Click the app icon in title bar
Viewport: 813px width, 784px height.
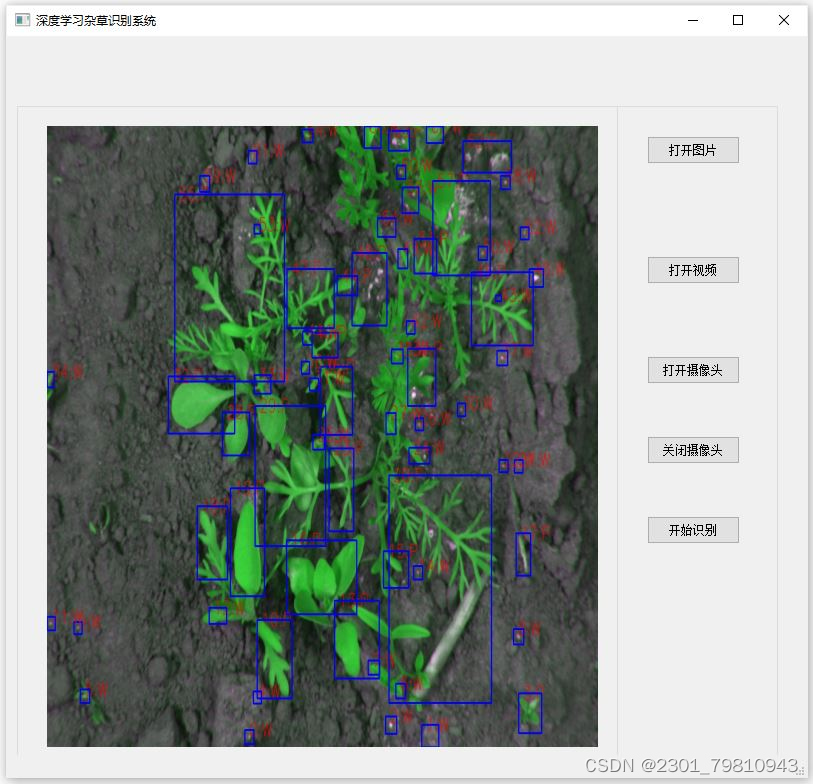pyautogui.click(x=22, y=20)
